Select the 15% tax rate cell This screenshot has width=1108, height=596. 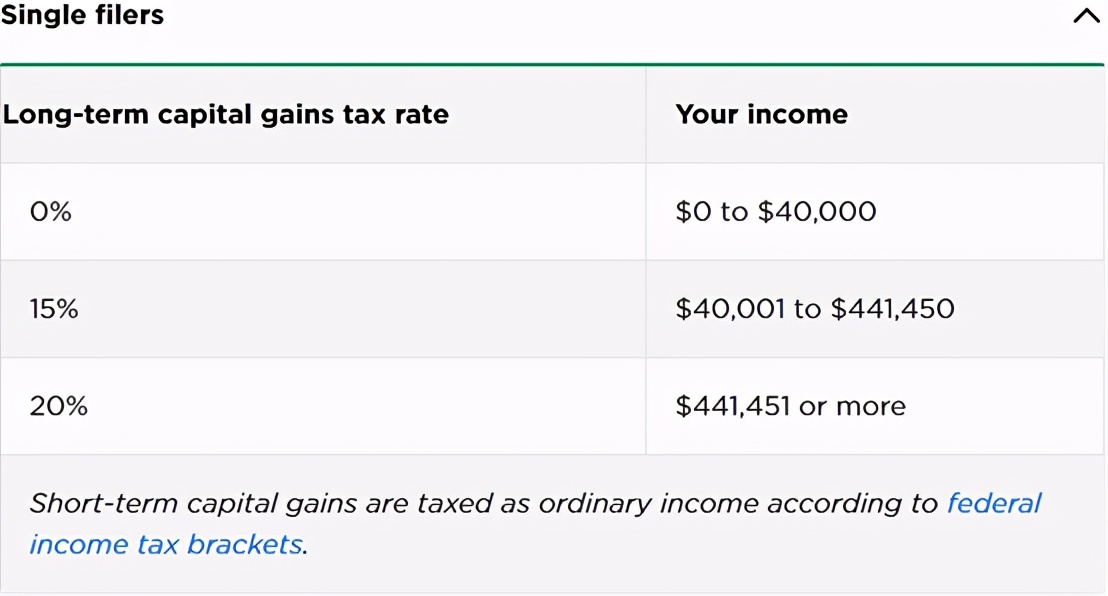(54, 309)
